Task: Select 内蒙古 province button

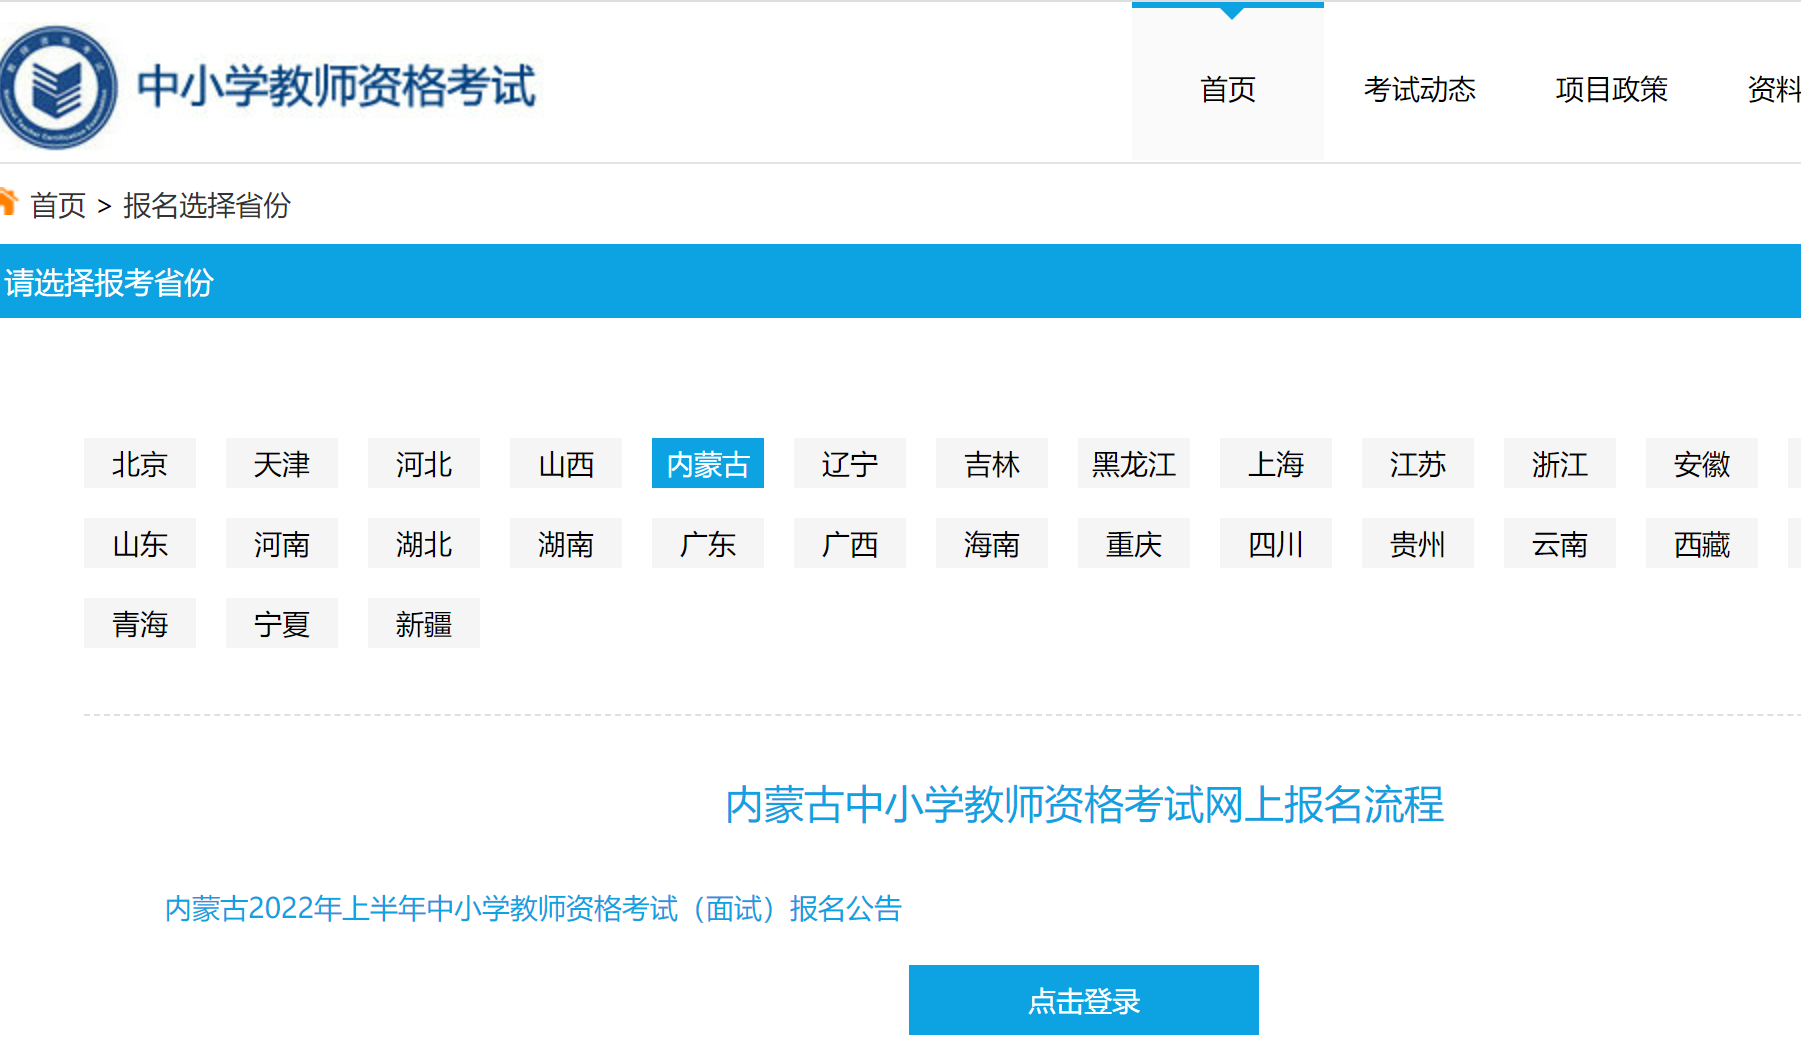Action: pyautogui.click(x=708, y=464)
